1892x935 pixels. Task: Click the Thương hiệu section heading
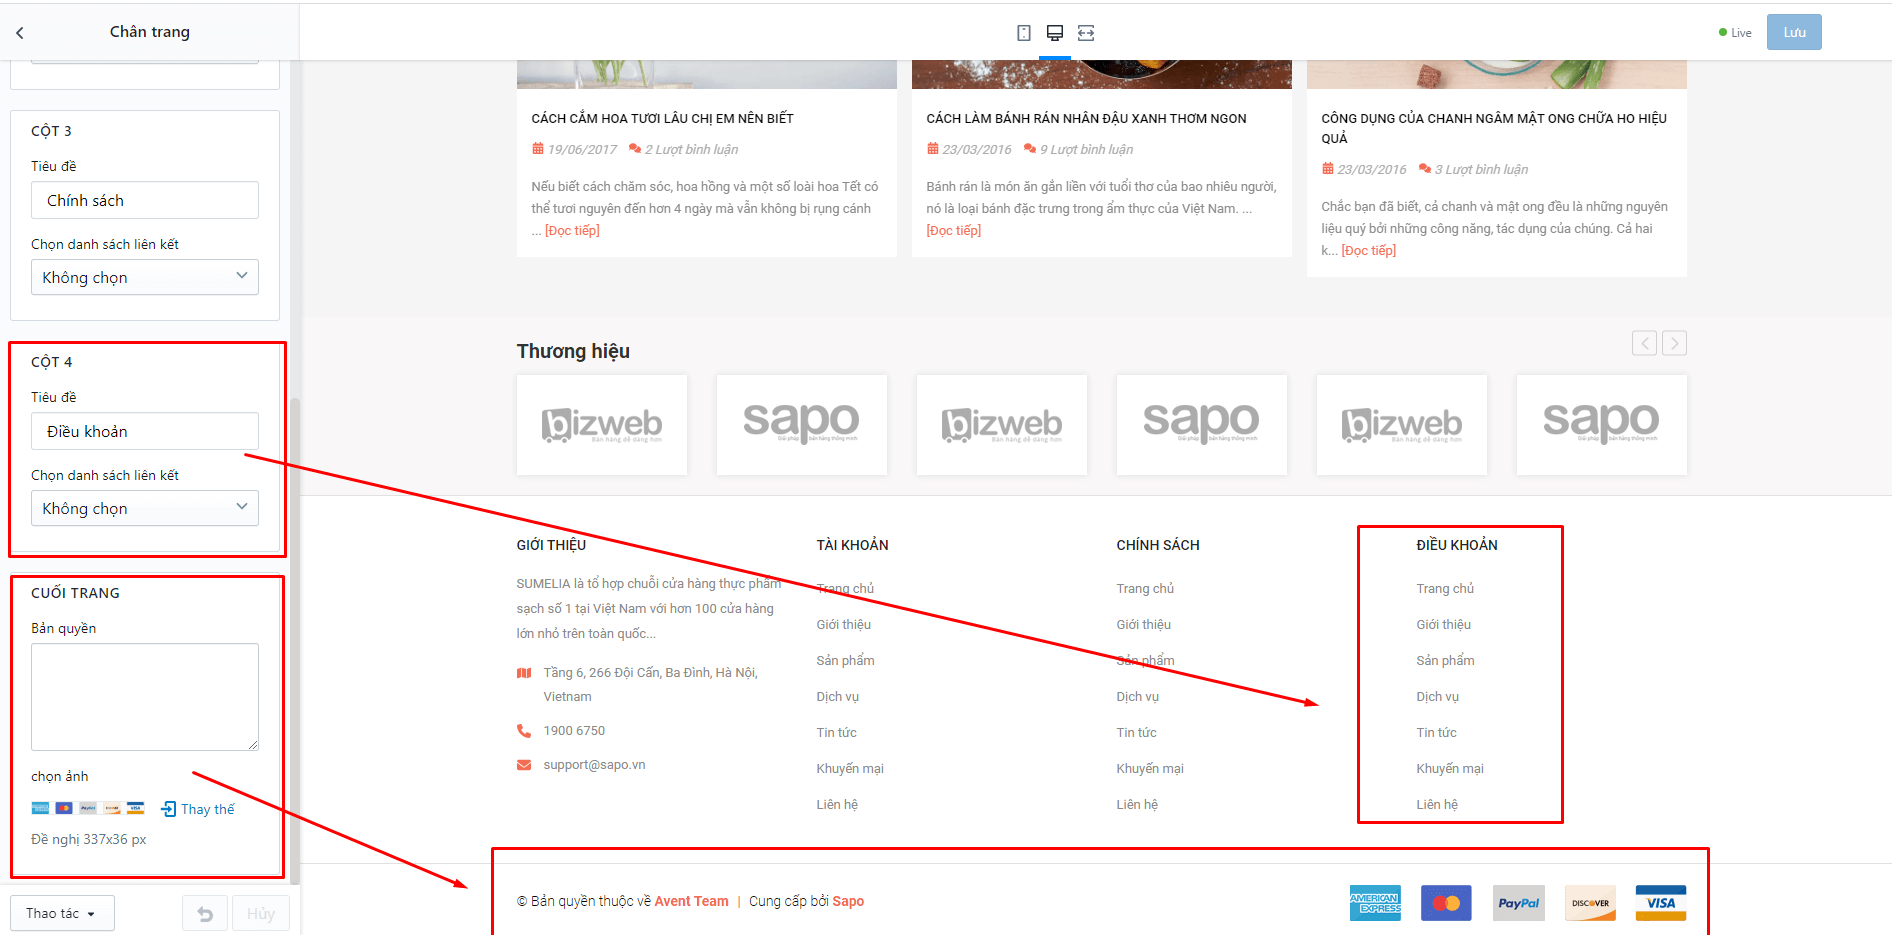coord(573,351)
